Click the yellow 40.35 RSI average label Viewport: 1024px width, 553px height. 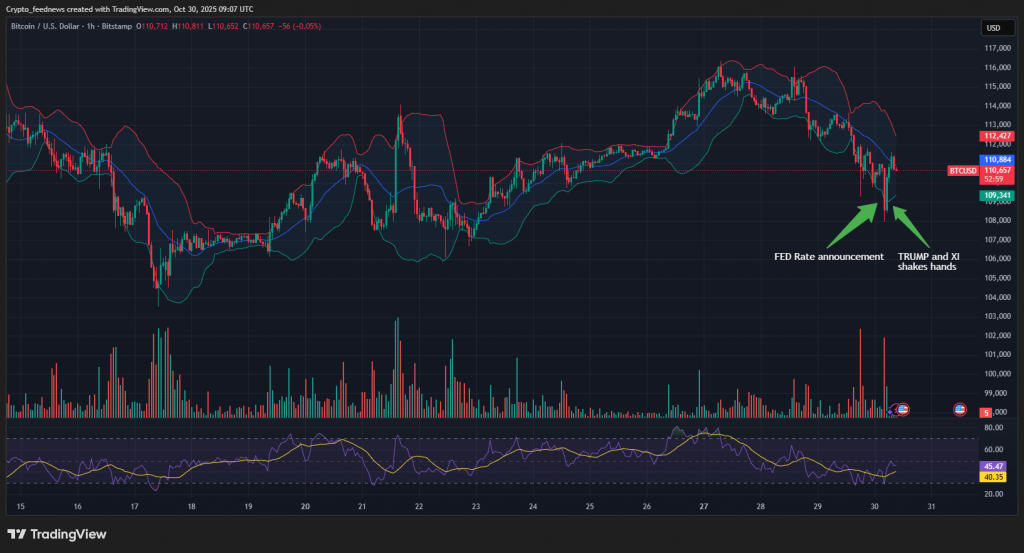click(995, 477)
